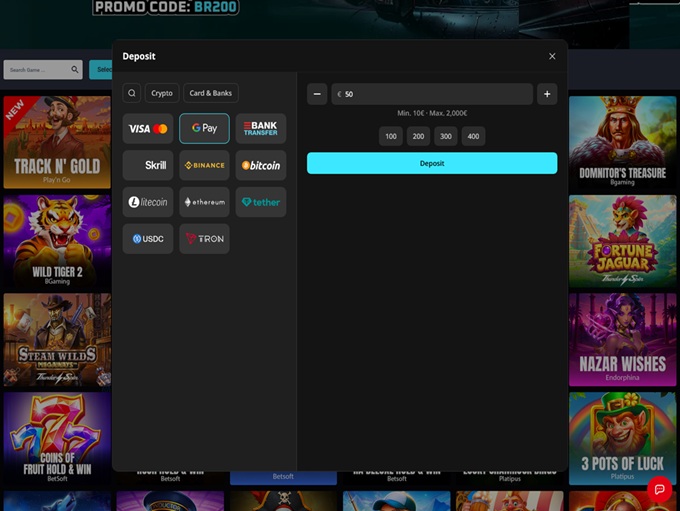
Task: Choose Google Pay payment option
Action: tap(204, 128)
